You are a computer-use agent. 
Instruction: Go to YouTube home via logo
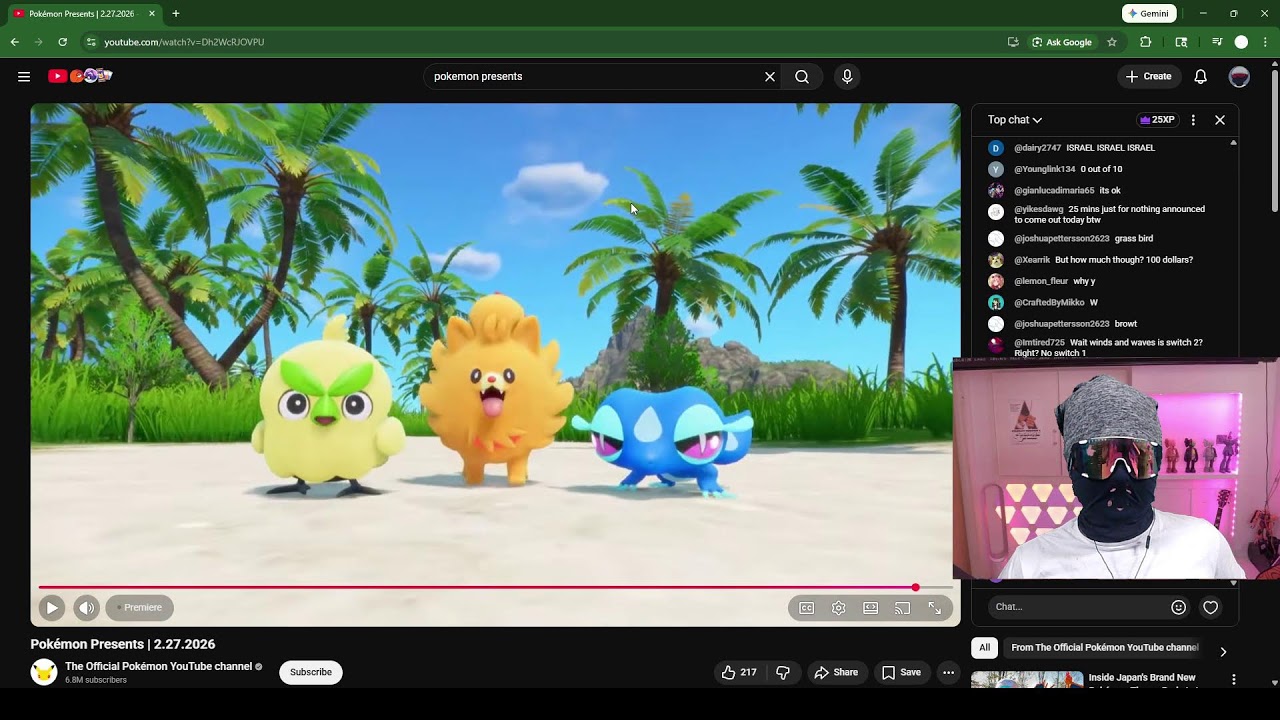click(80, 76)
